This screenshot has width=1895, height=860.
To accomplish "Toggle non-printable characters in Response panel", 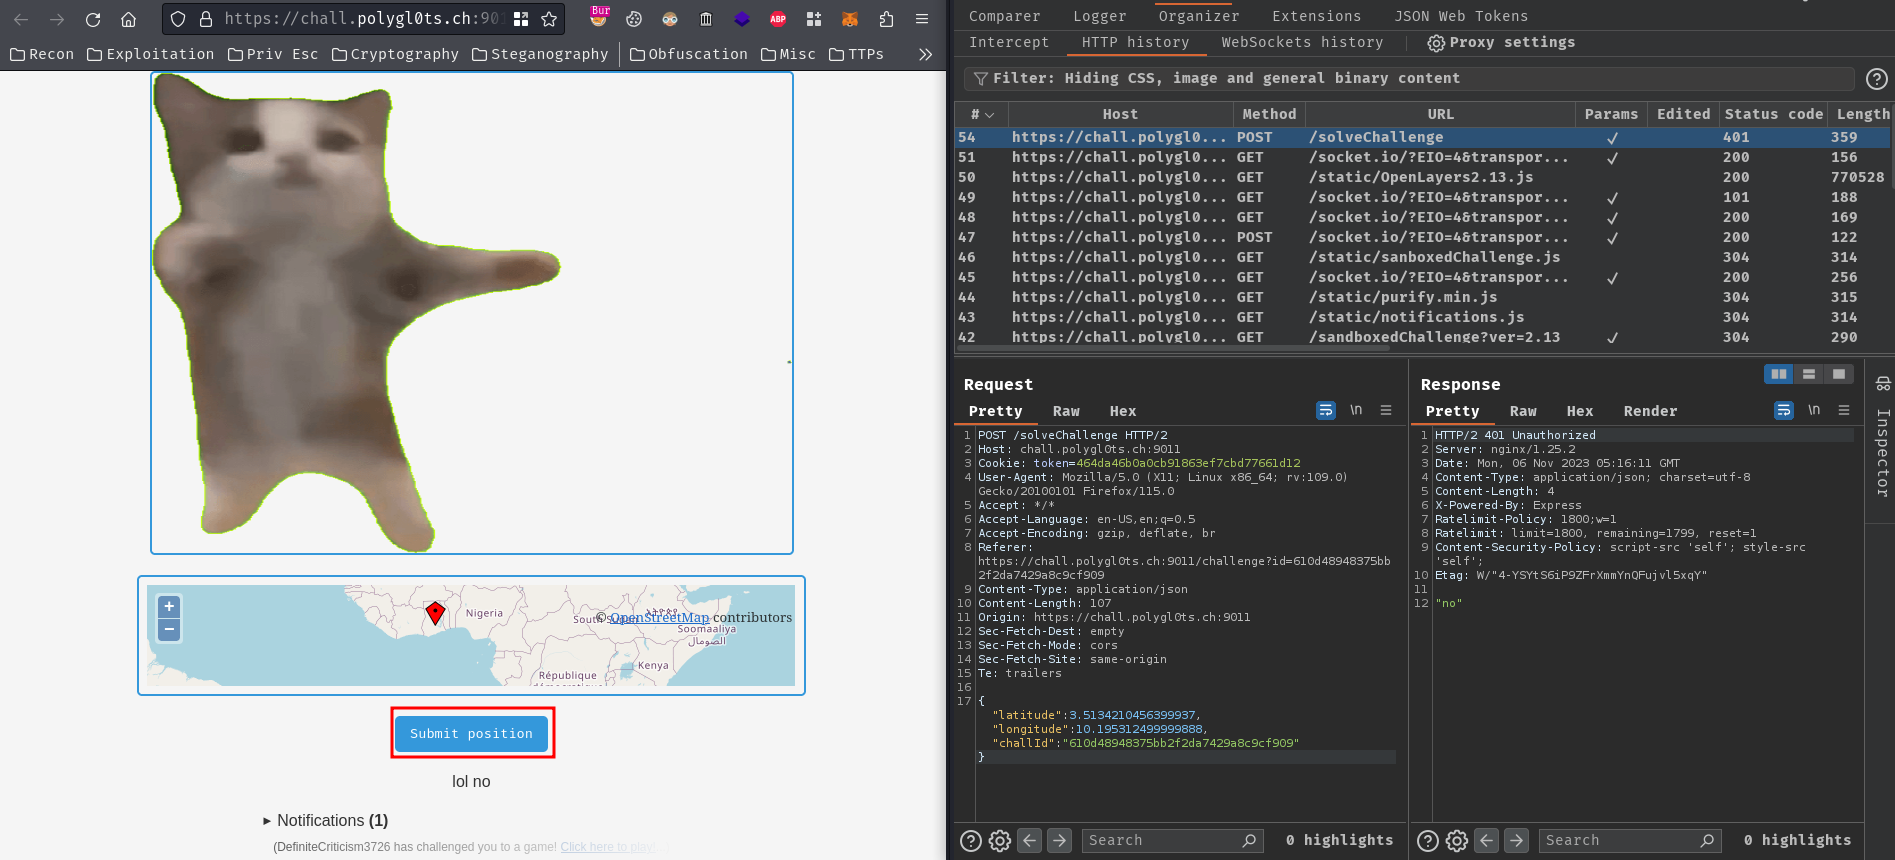I will pos(1814,410).
